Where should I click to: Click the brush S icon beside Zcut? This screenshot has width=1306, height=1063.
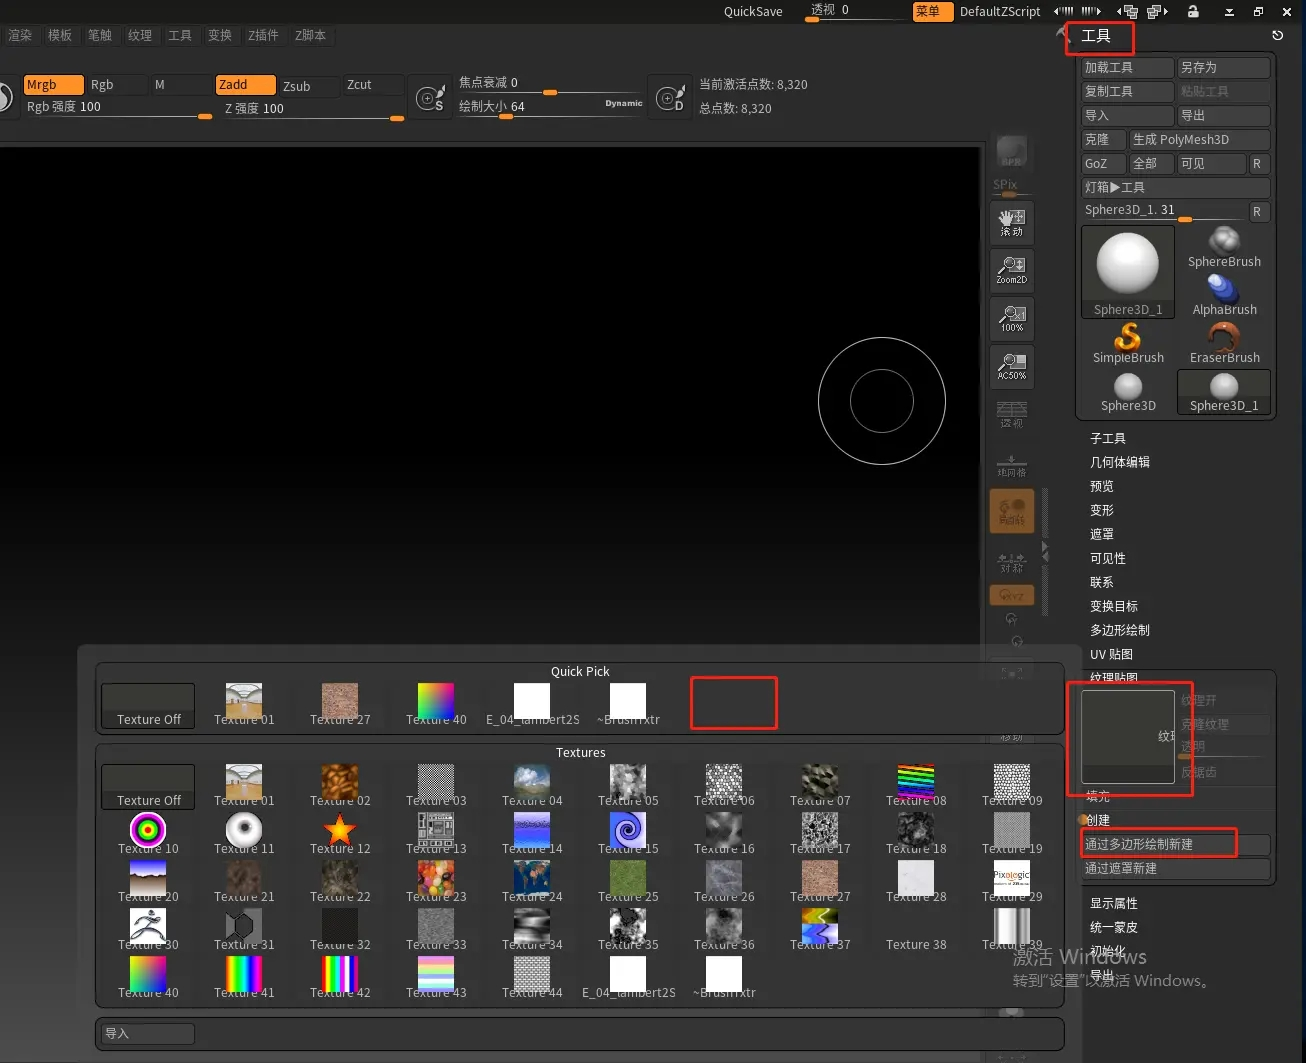point(430,98)
